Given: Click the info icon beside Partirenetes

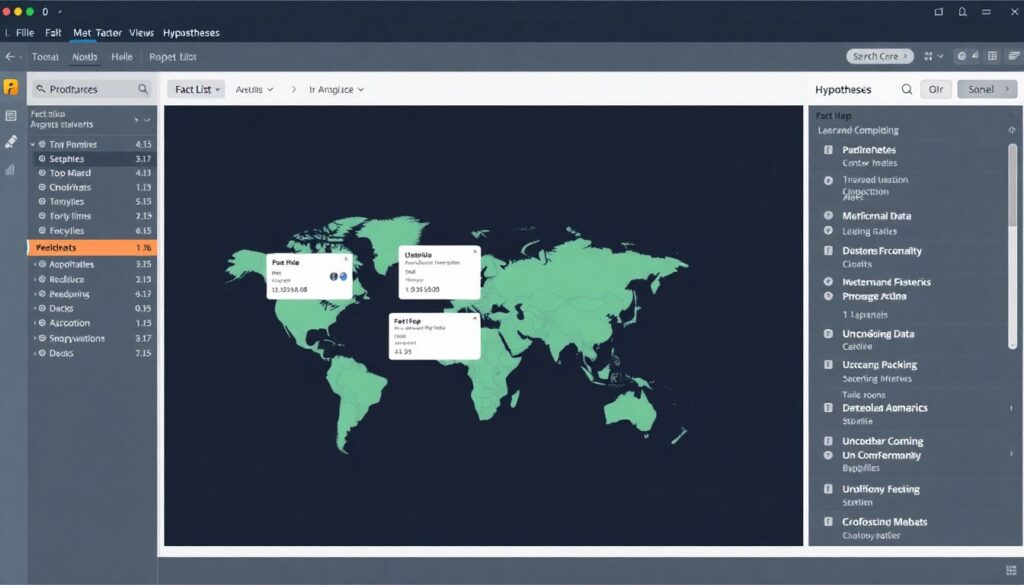Looking at the screenshot, I should [x=828, y=150].
